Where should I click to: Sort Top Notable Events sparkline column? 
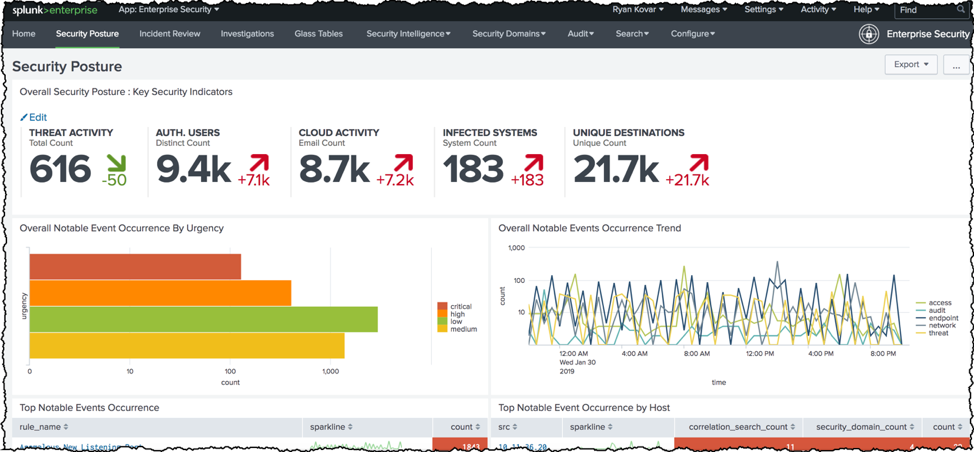(332, 427)
